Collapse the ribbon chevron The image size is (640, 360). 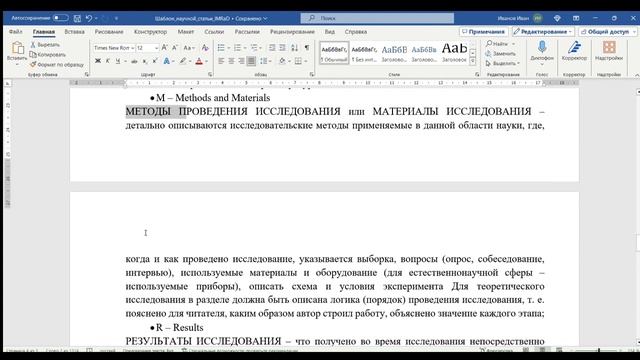636,75
